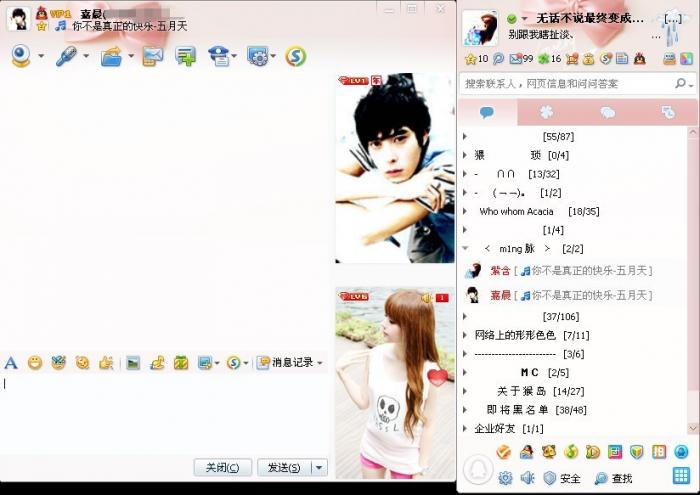Open the QQ Music green note app icon
Image resolution: width=700 pixels, height=495 pixels.
[x=571, y=452]
